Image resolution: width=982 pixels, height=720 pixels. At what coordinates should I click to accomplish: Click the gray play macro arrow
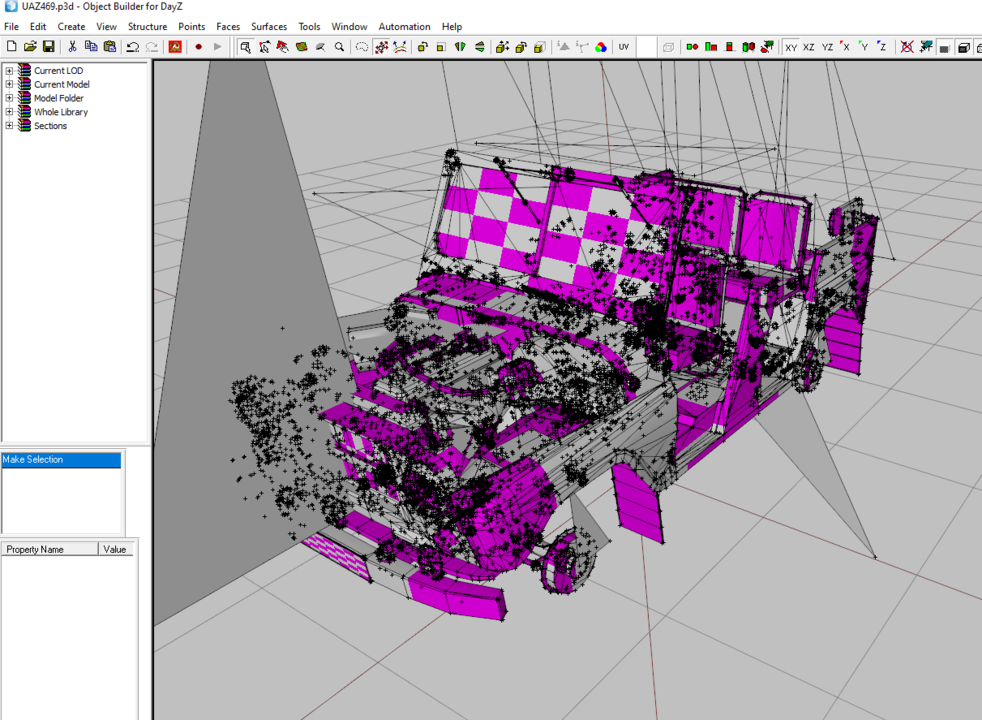click(x=217, y=47)
